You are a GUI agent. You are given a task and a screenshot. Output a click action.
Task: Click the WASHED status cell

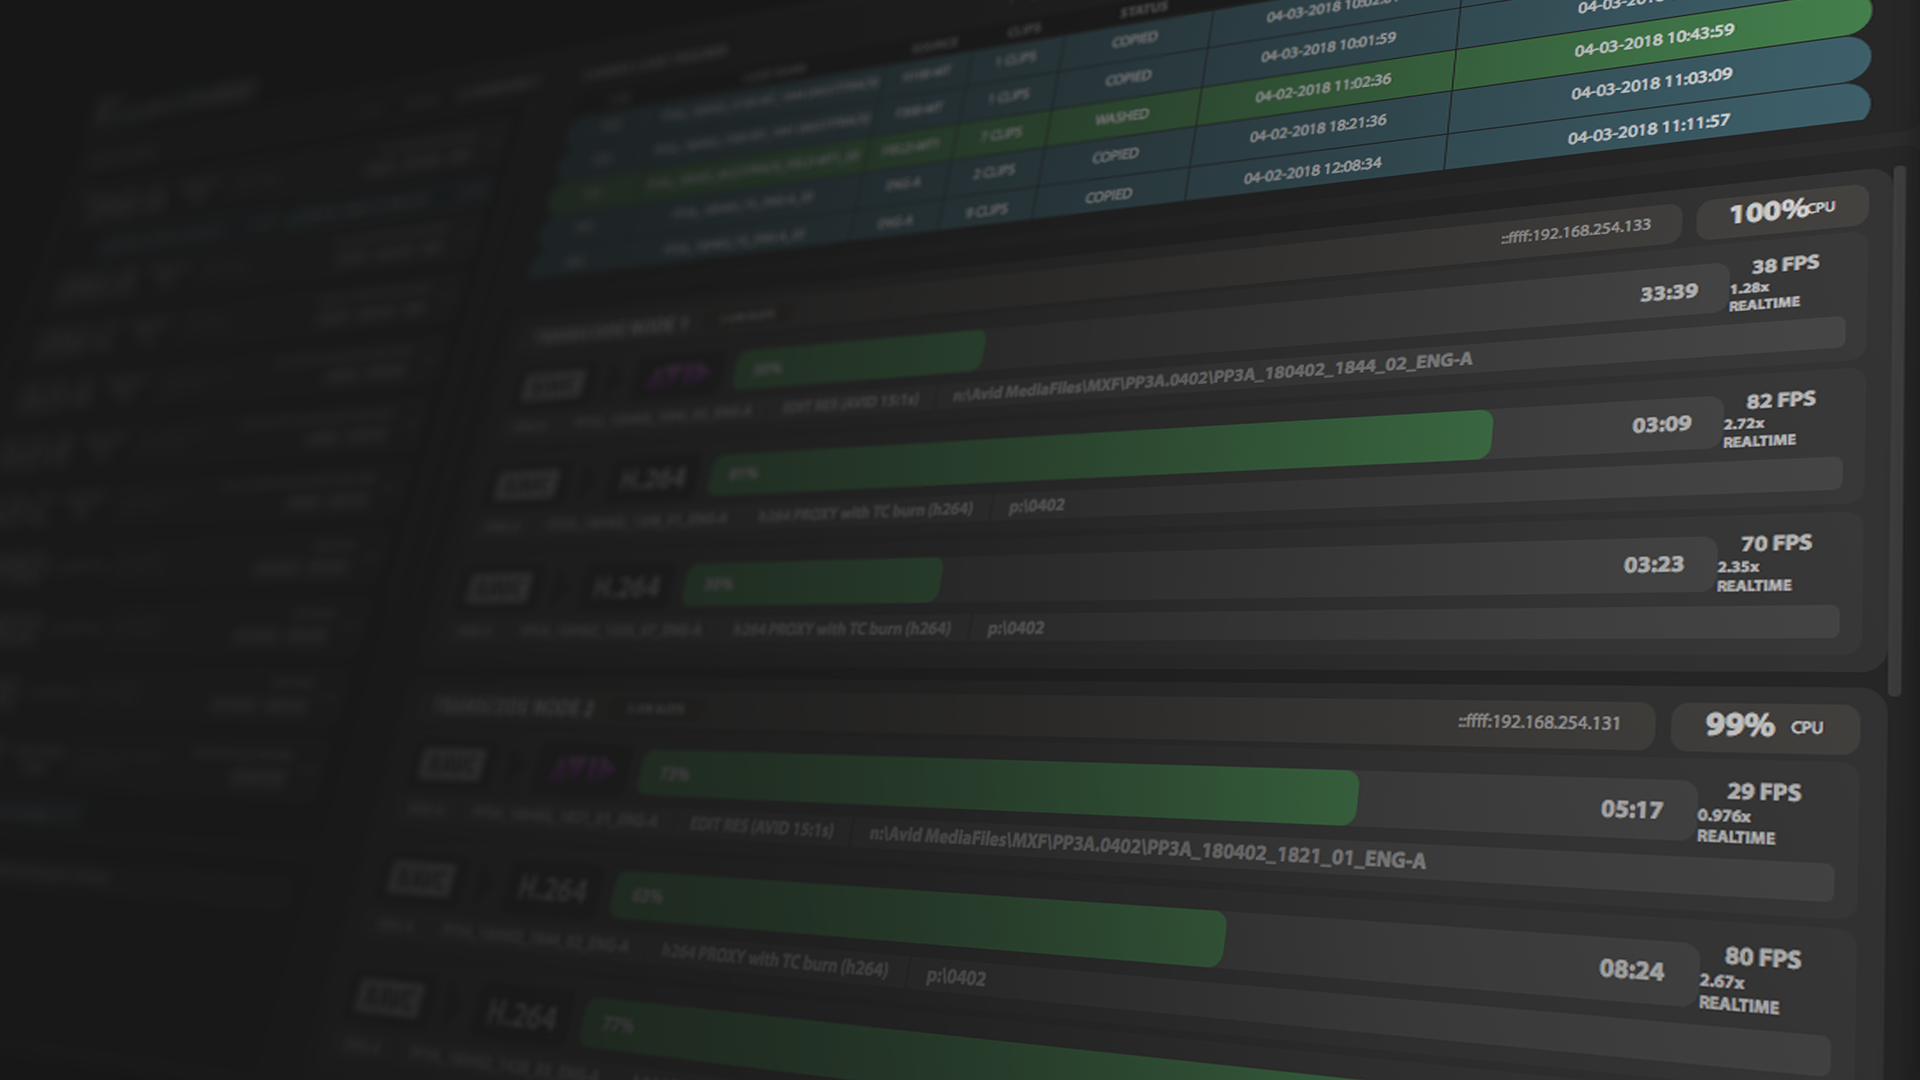coord(1121,117)
